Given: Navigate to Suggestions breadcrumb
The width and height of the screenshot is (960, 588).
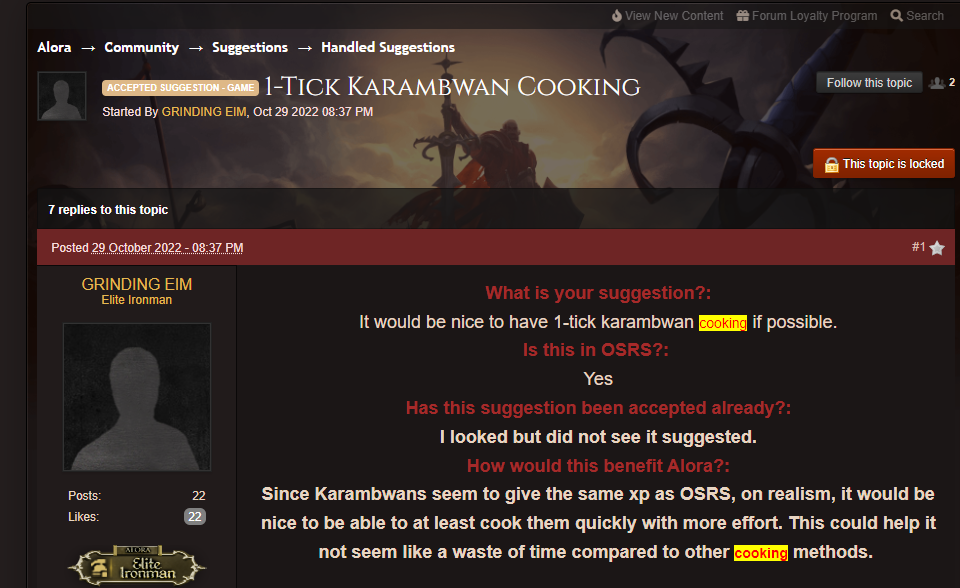Looking at the screenshot, I should click(x=250, y=47).
